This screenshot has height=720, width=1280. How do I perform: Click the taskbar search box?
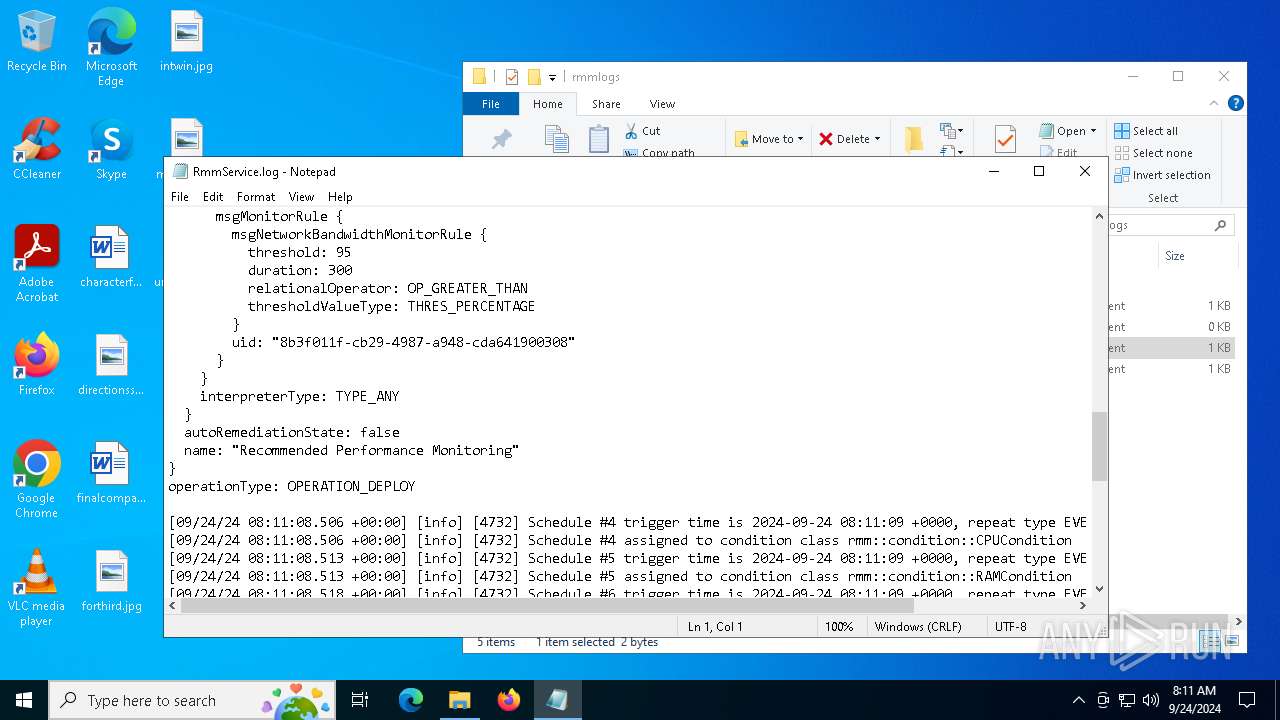194,700
